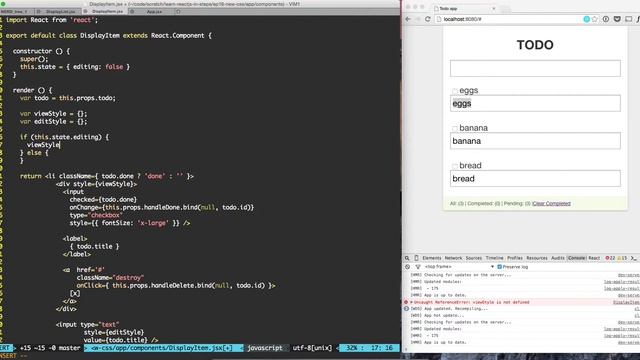Check the banana todo checkbox
The height and width of the screenshot is (360, 640).
tap(455, 129)
